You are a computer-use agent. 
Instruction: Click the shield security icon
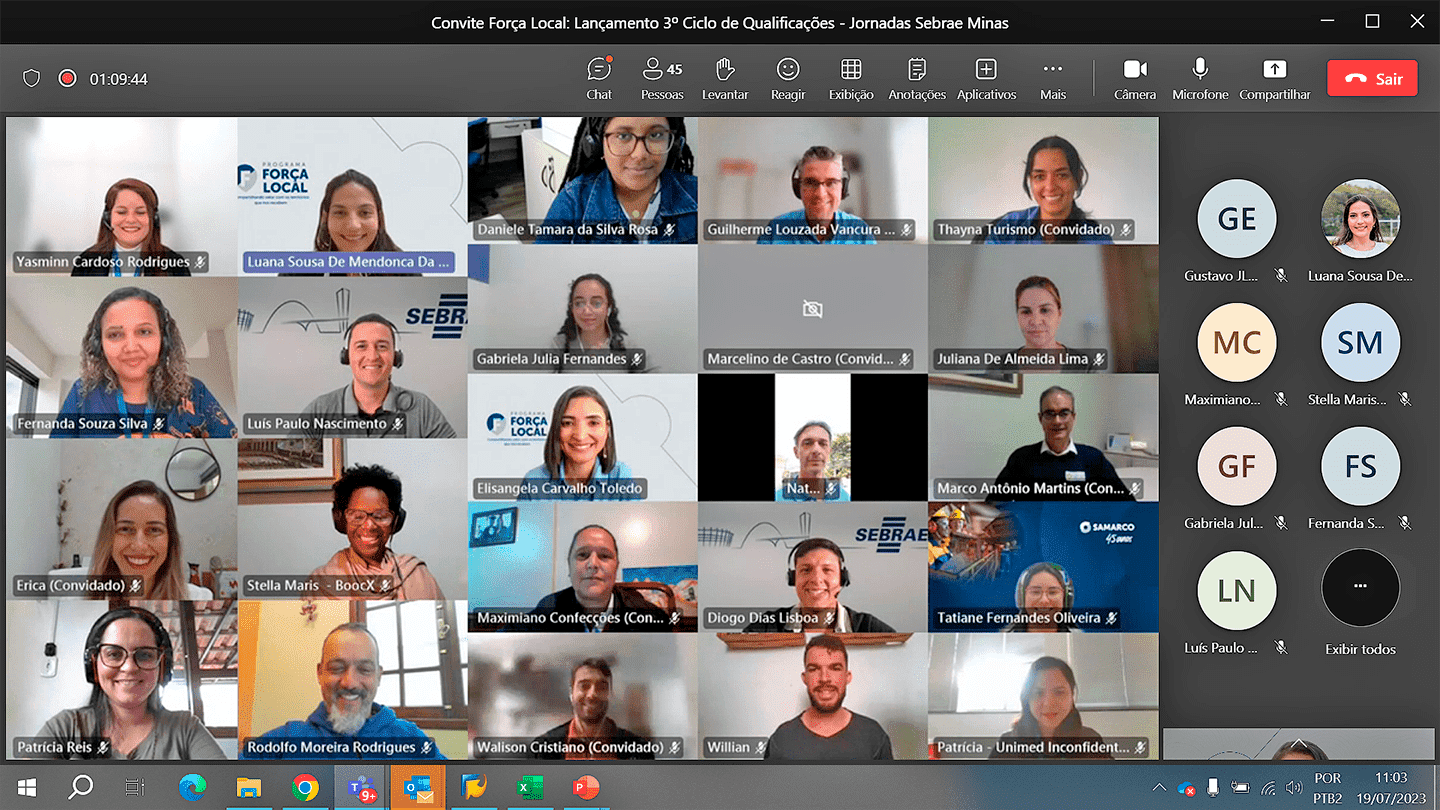32,78
